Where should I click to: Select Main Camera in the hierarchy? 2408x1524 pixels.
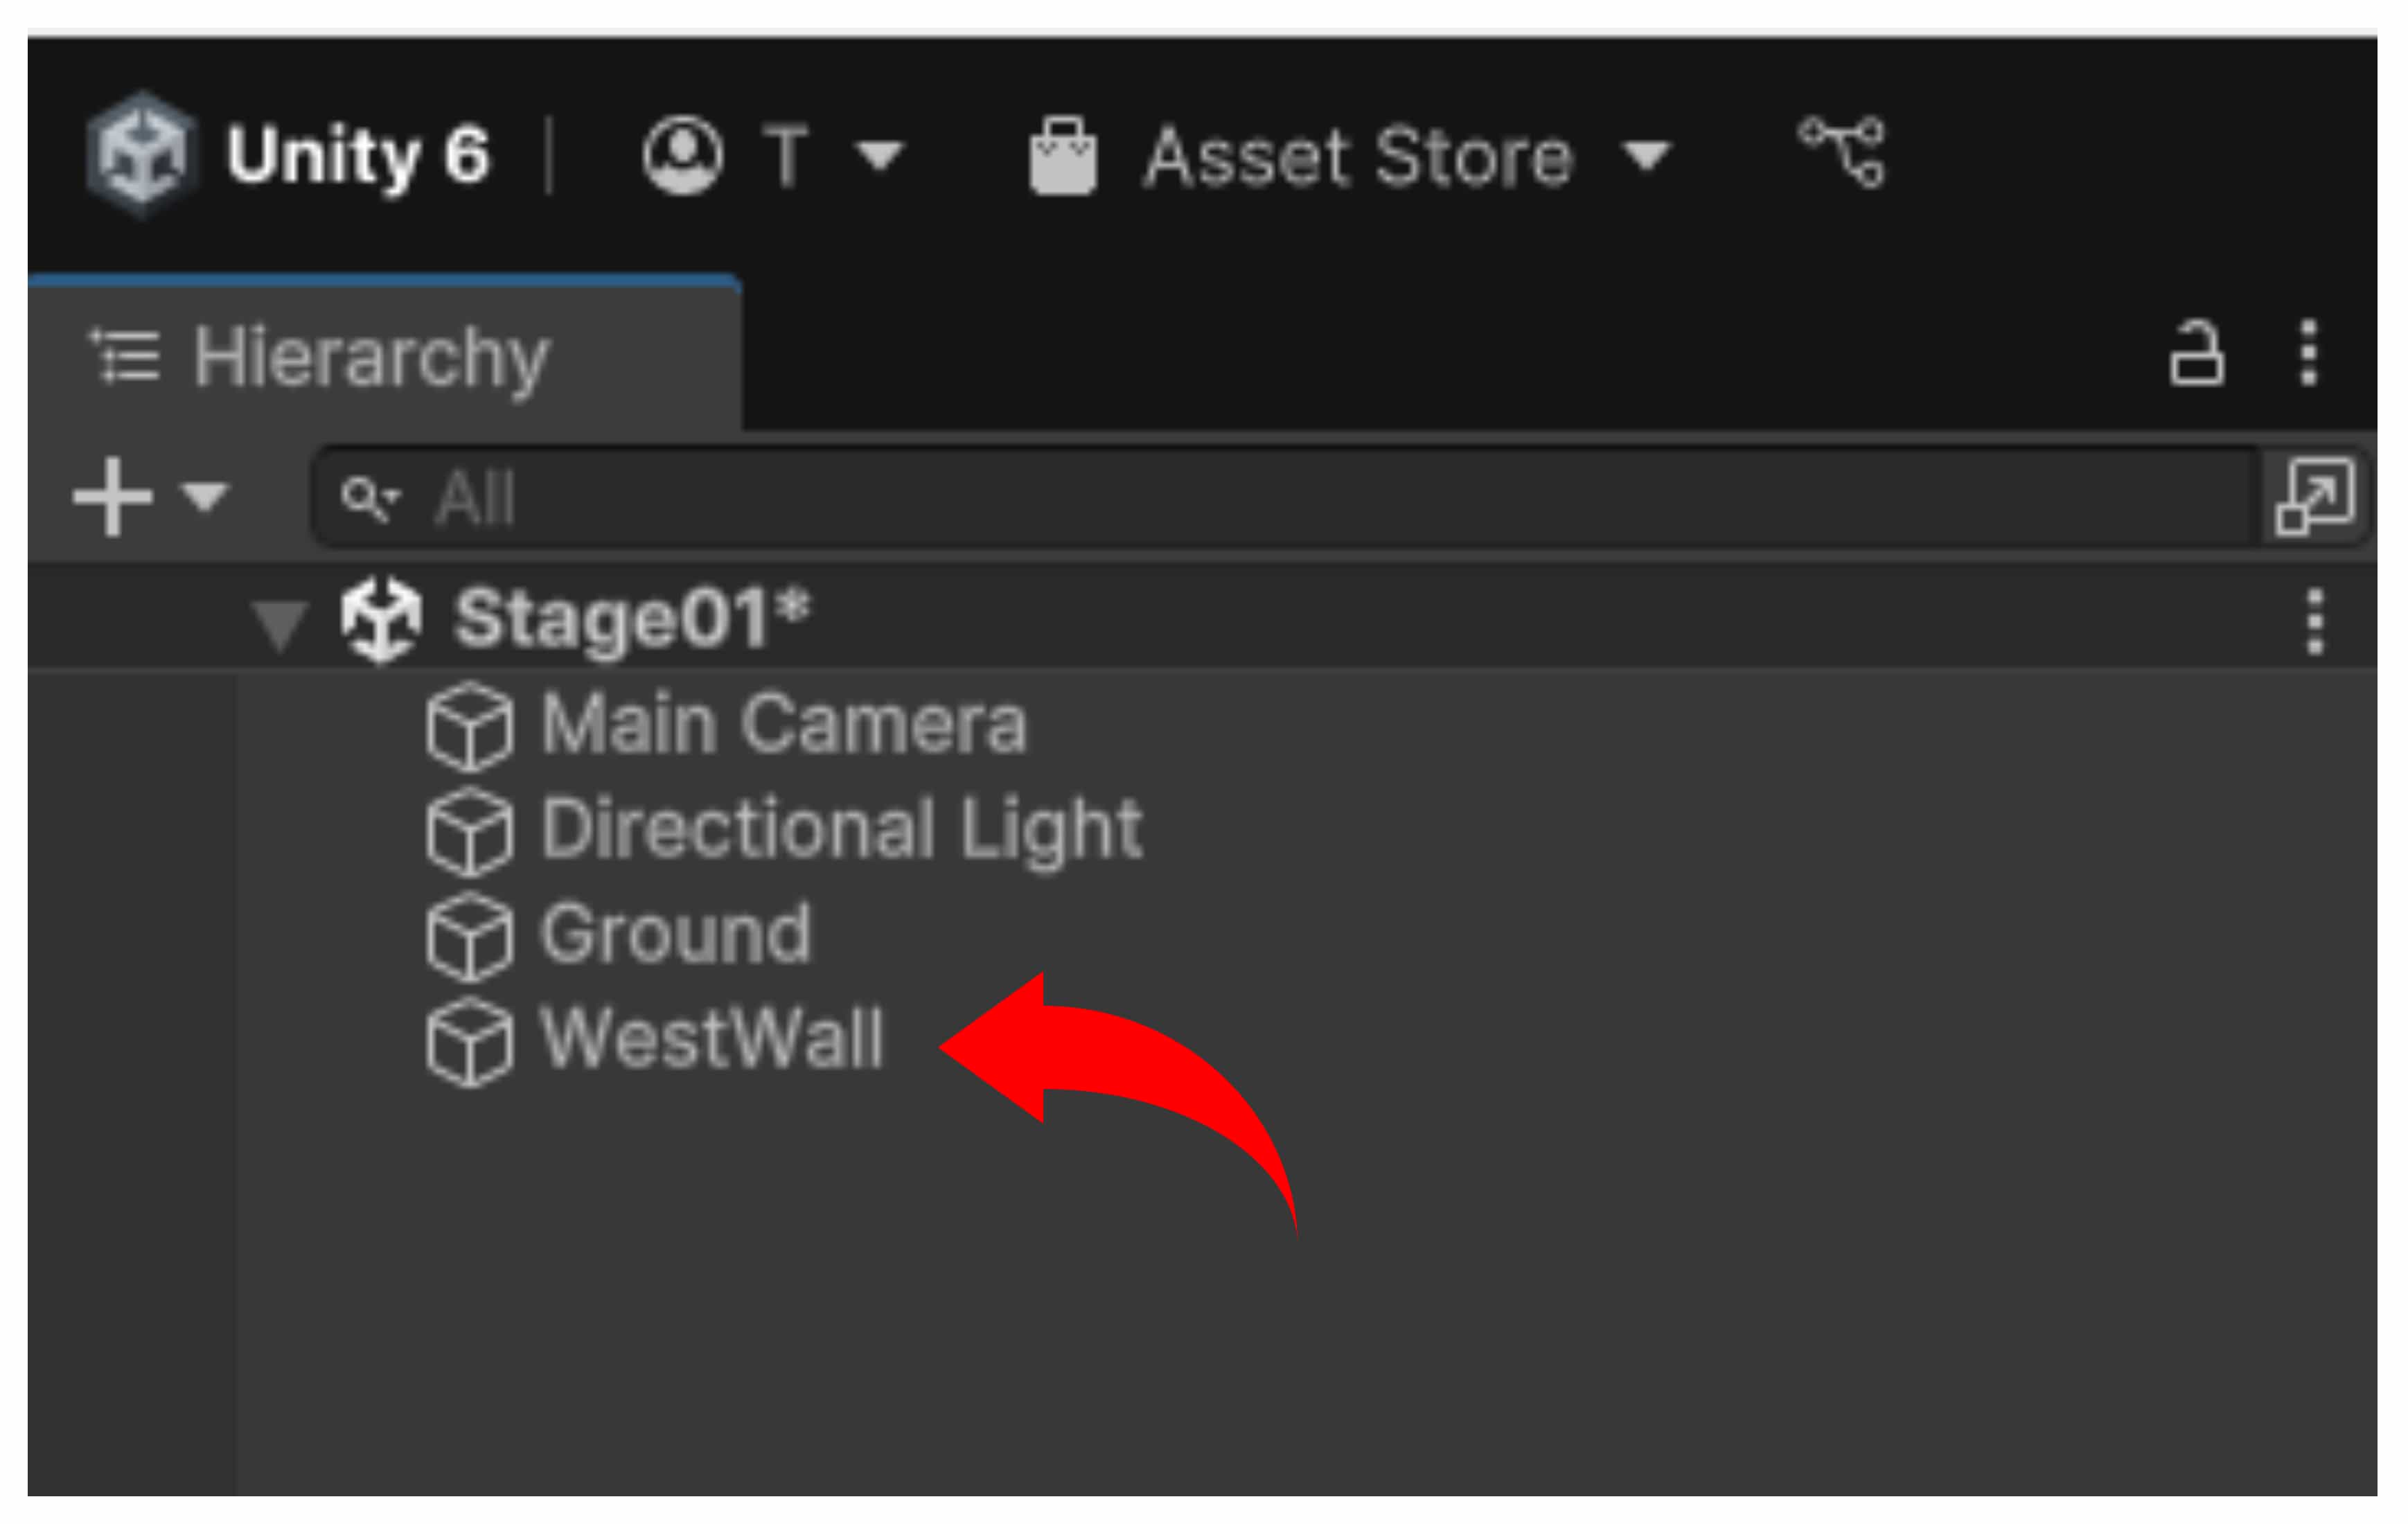click(x=782, y=724)
